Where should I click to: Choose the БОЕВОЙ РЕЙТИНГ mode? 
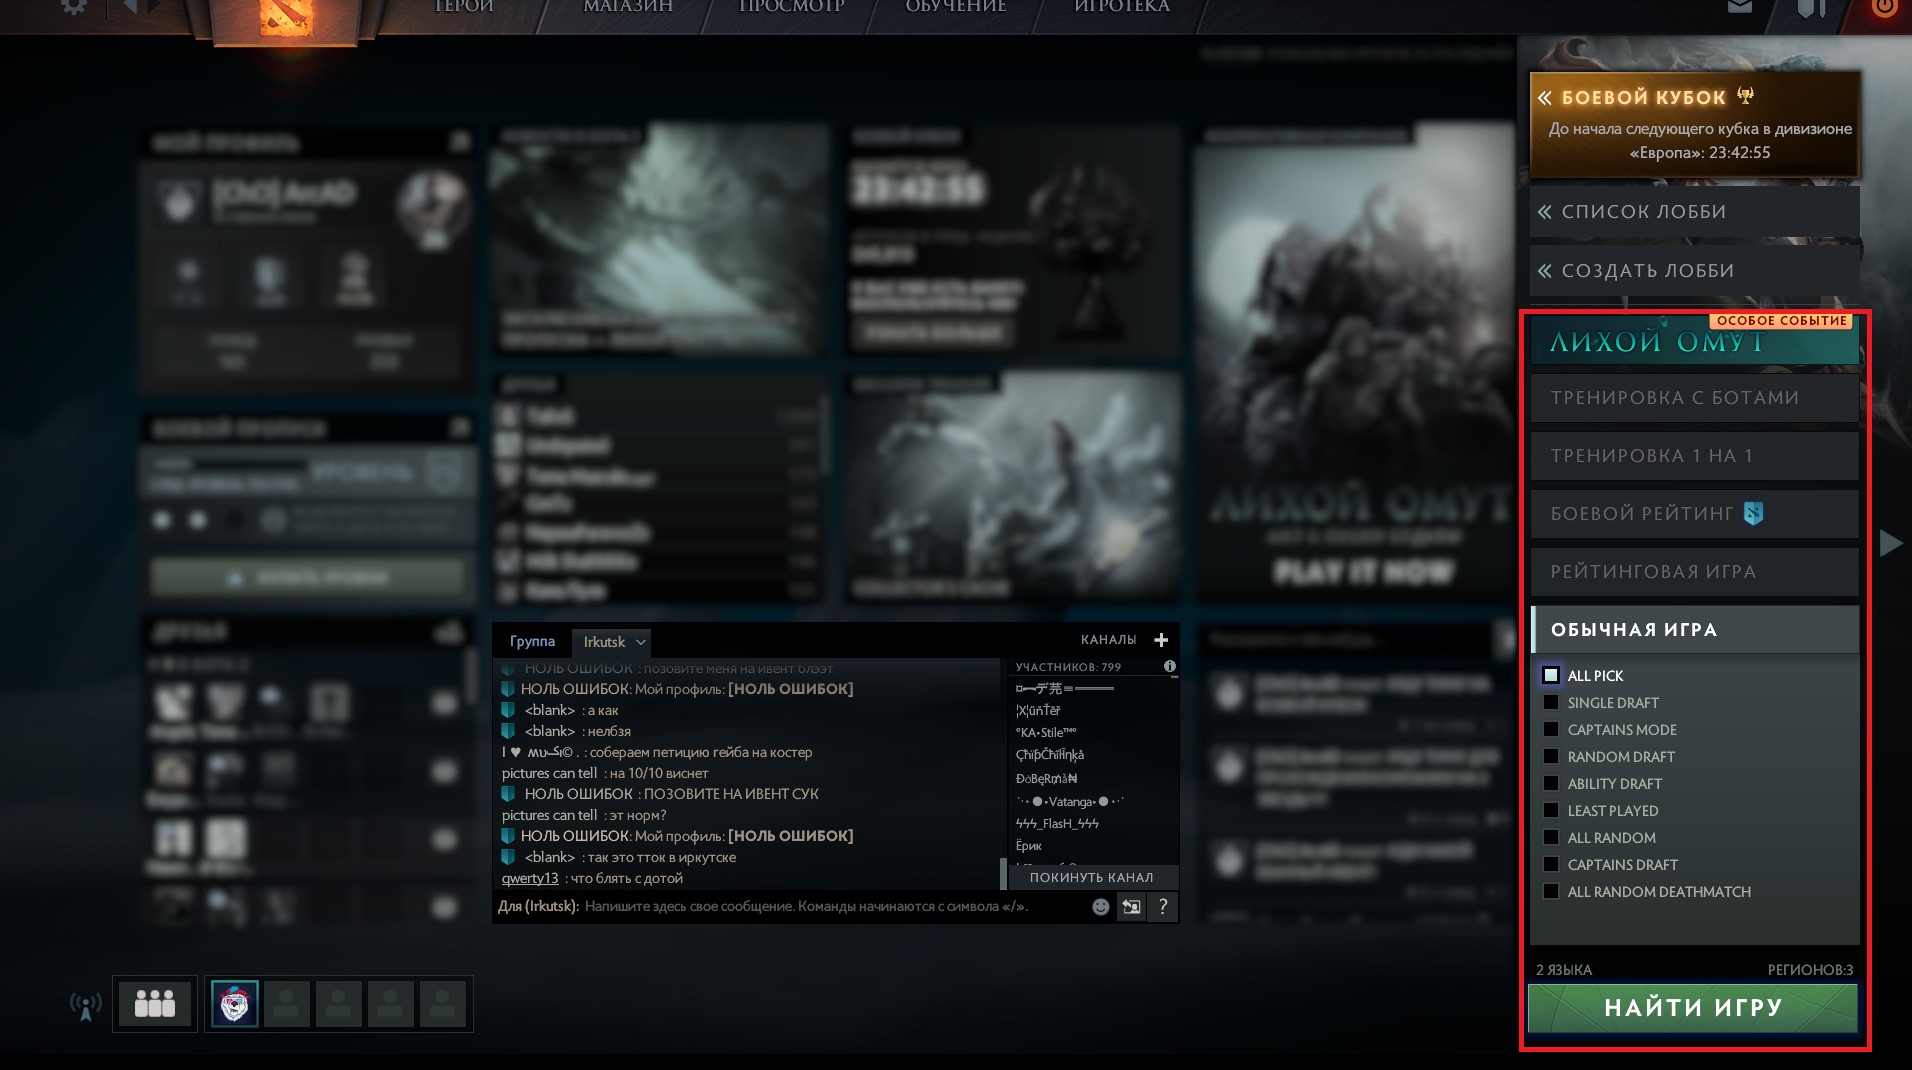click(x=1695, y=514)
